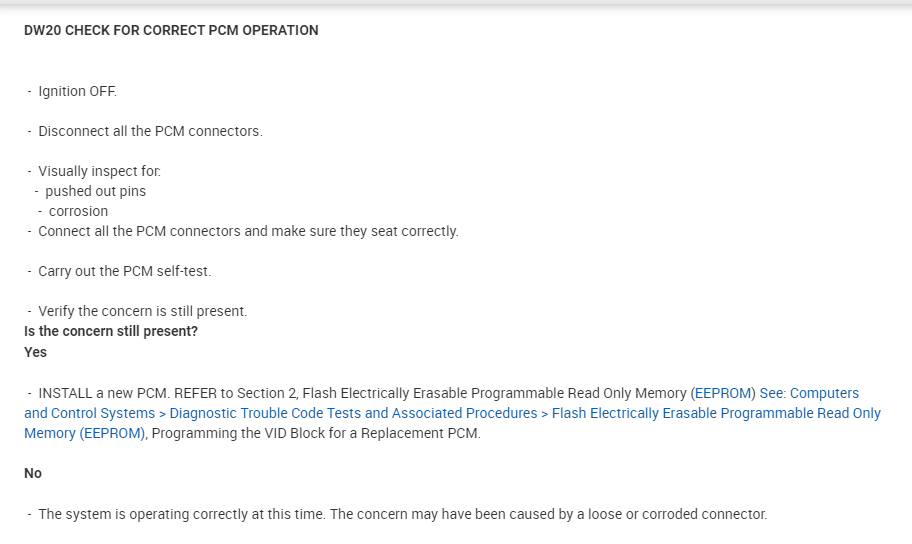Open the 'See: Computers and Control Systems' link

pyautogui.click(x=808, y=393)
